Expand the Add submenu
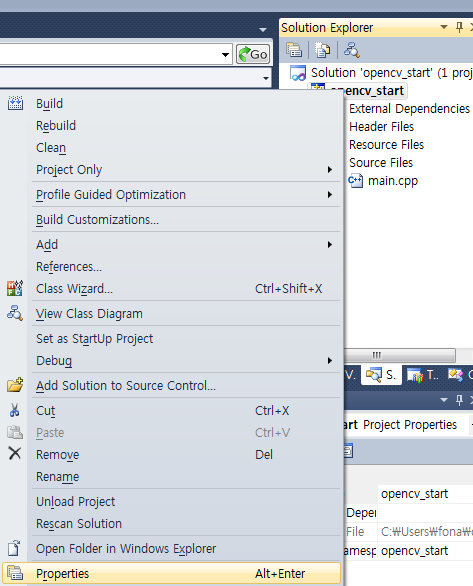The width and height of the screenshot is (473, 586). coord(171,245)
